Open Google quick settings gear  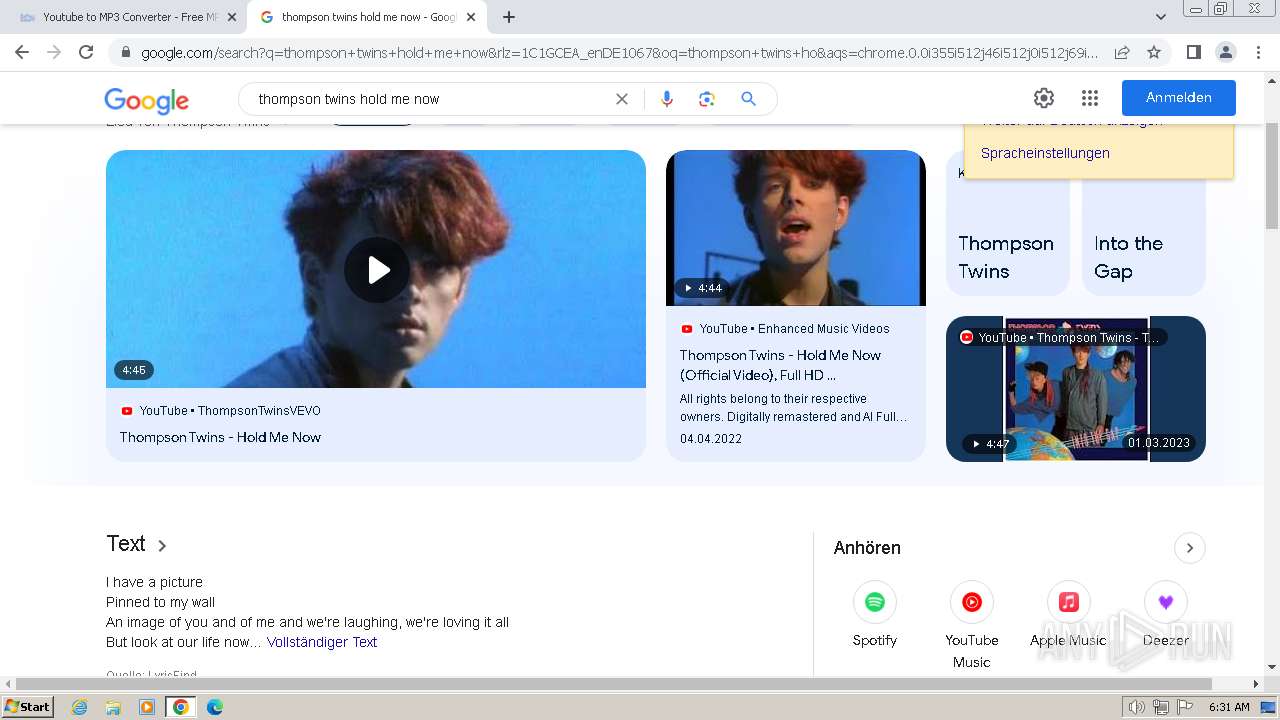(1044, 98)
